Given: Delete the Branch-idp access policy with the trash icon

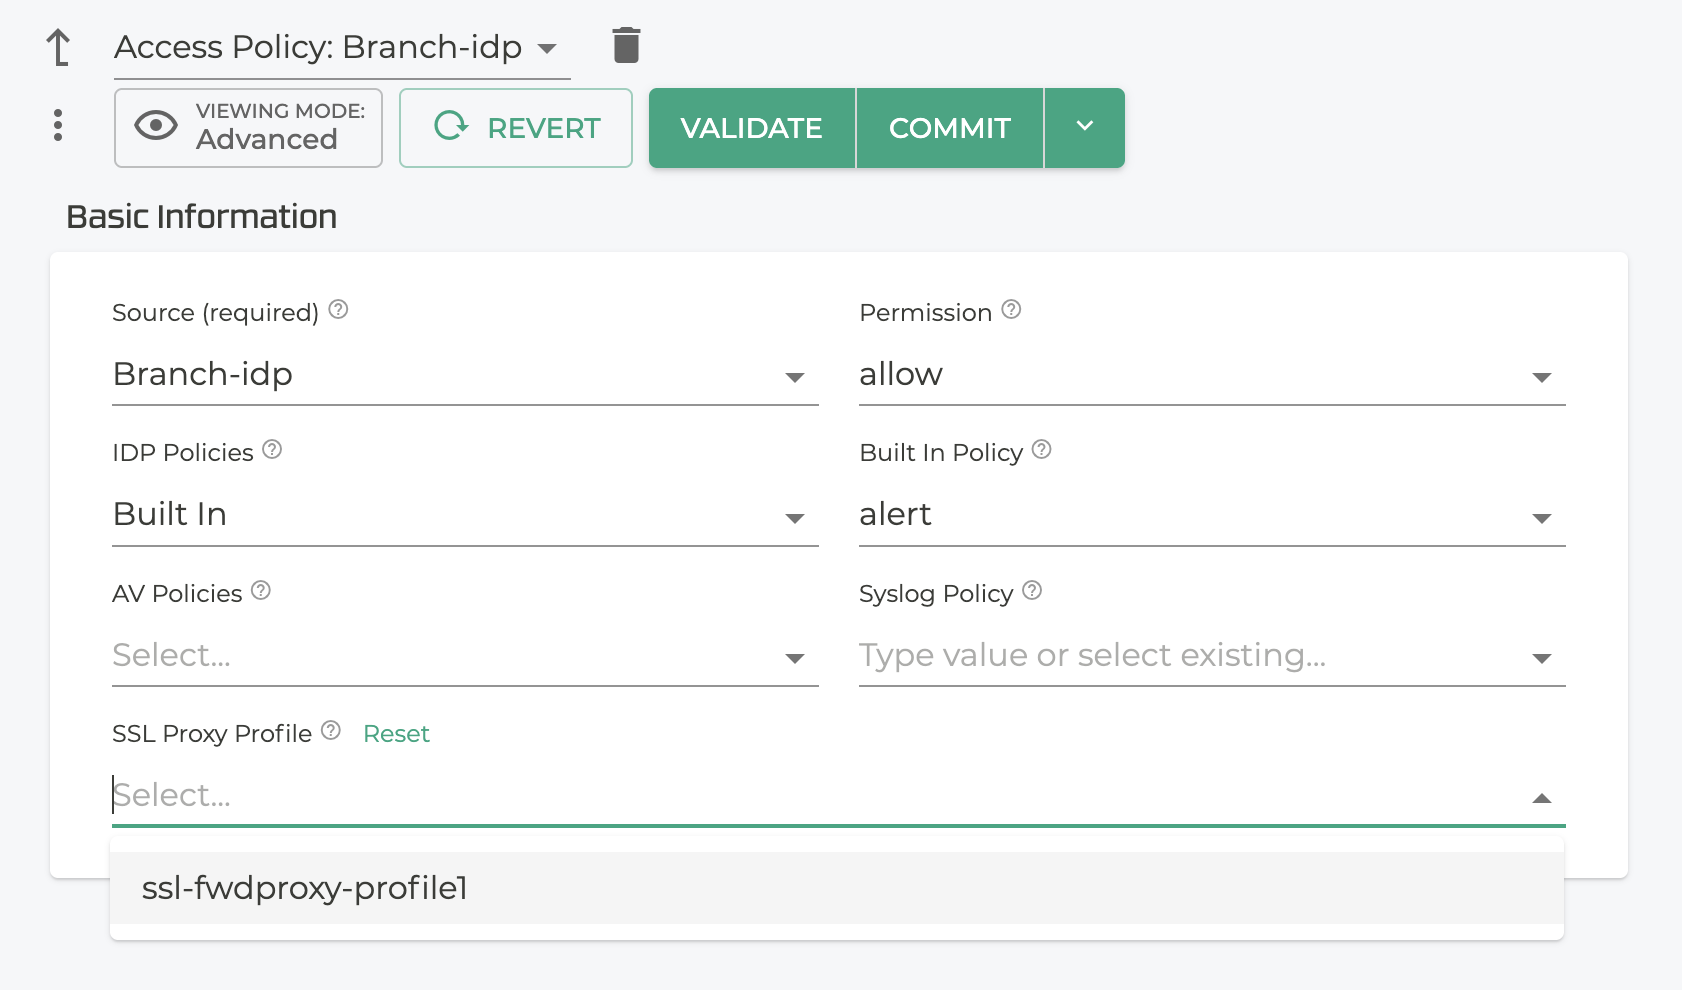Looking at the screenshot, I should pyautogui.click(x=626, y=45).
